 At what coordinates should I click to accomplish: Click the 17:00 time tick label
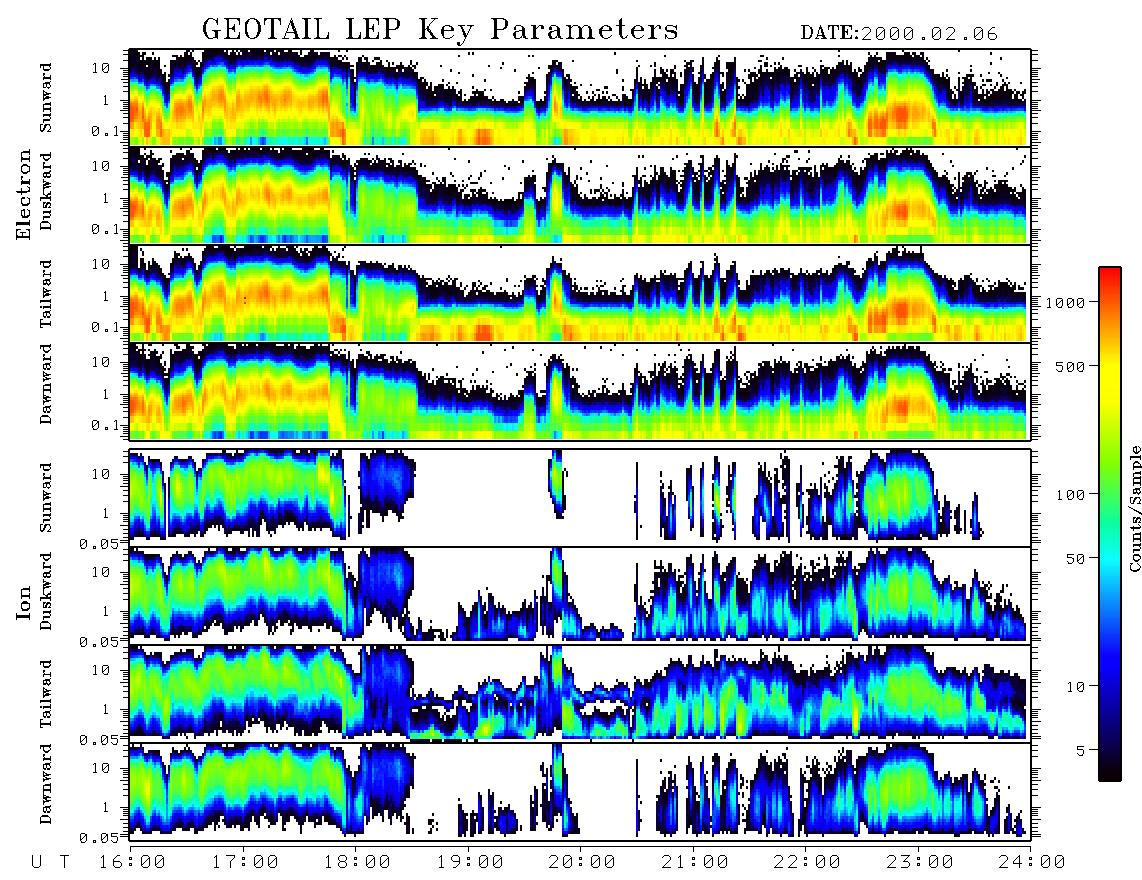[x=243, y=862]
